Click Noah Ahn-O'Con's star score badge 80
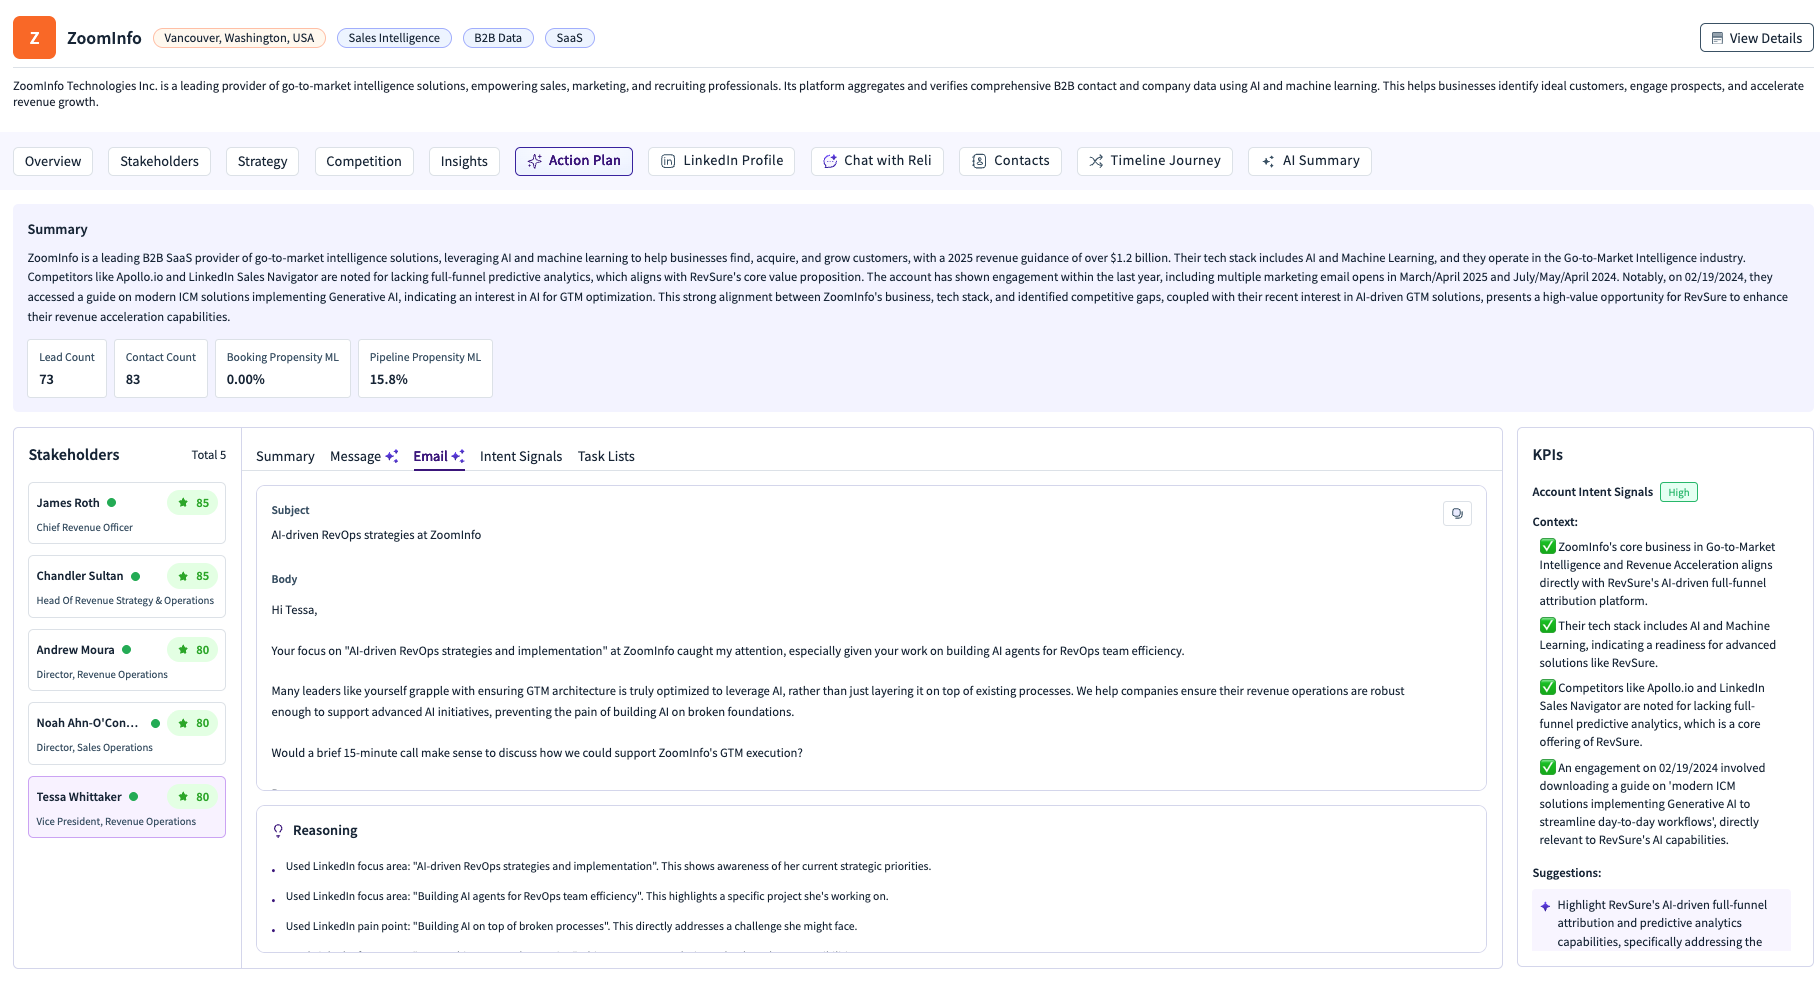Viewport: 1820px width, 981px height. pos(193,723)
